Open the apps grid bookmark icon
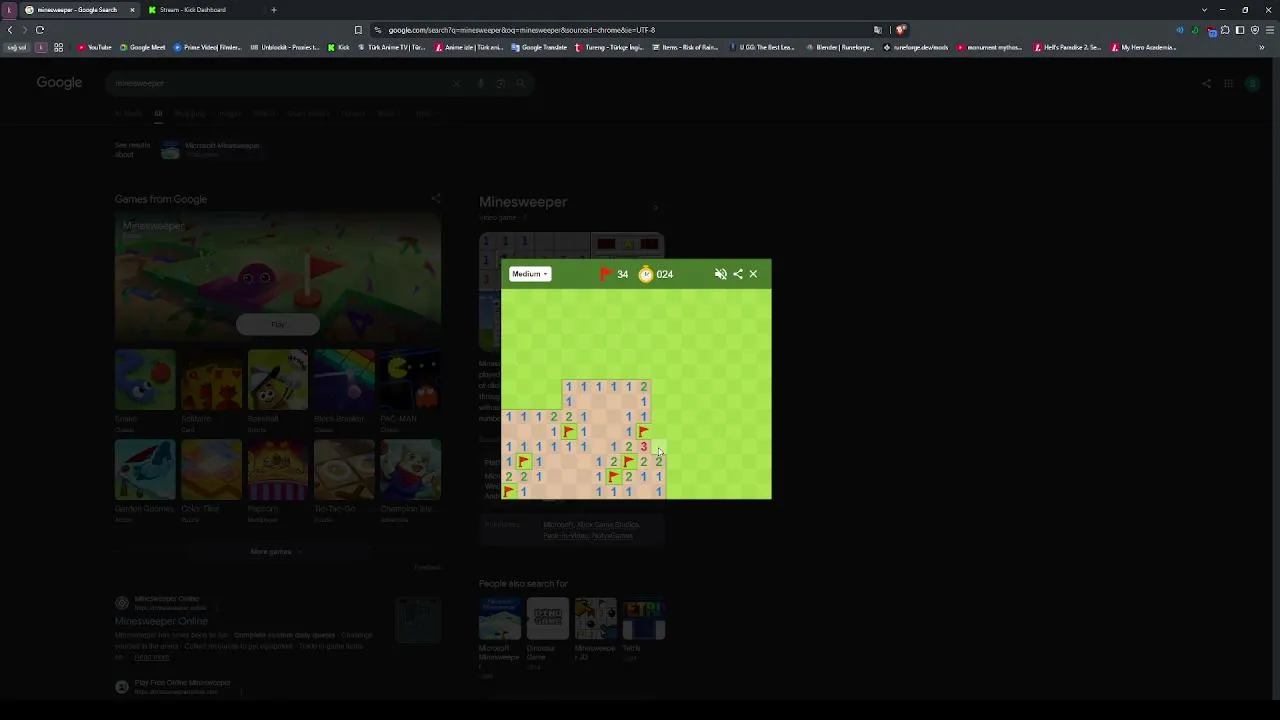This screenshot has height=720, width=1280. pyautogui.click(x=58, y=47)
